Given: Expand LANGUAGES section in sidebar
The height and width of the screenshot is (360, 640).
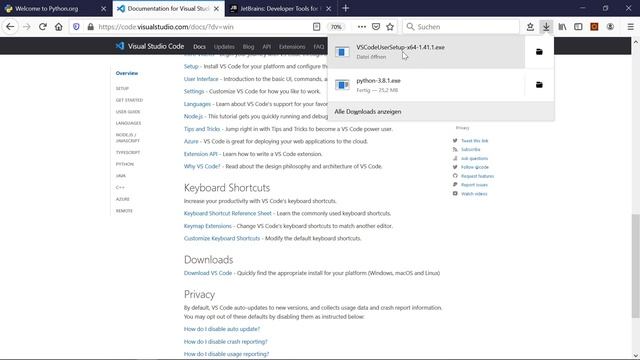Looking at the screenshot, I should coord(128,123).
